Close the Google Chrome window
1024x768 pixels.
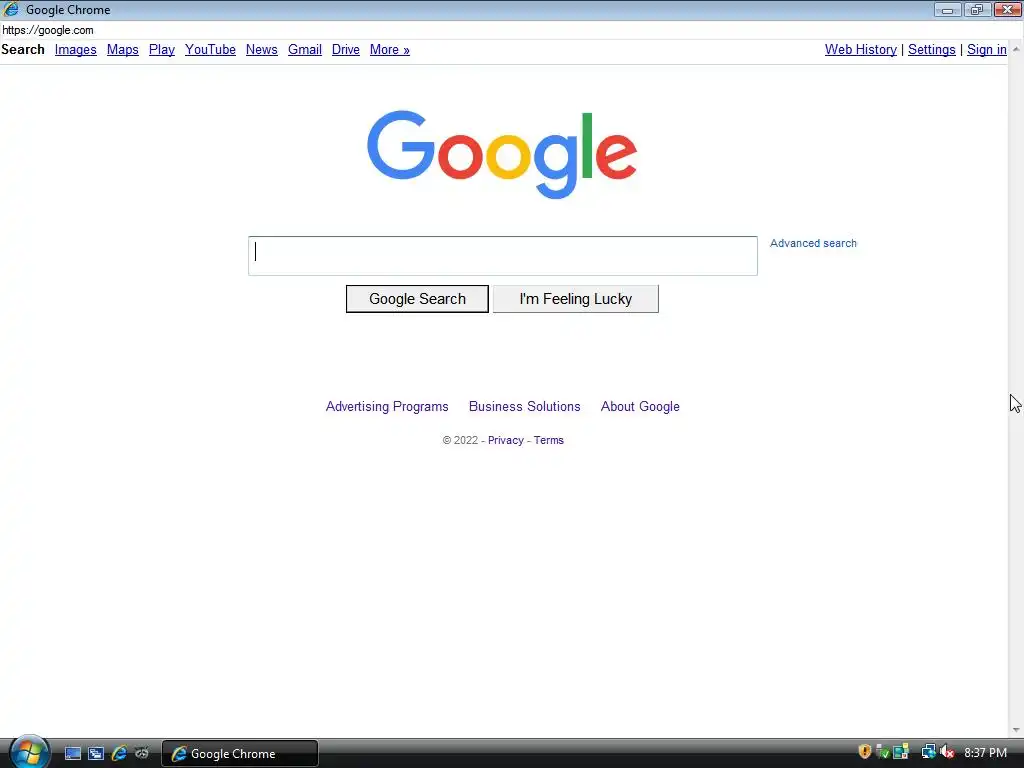pos(1008,9)
